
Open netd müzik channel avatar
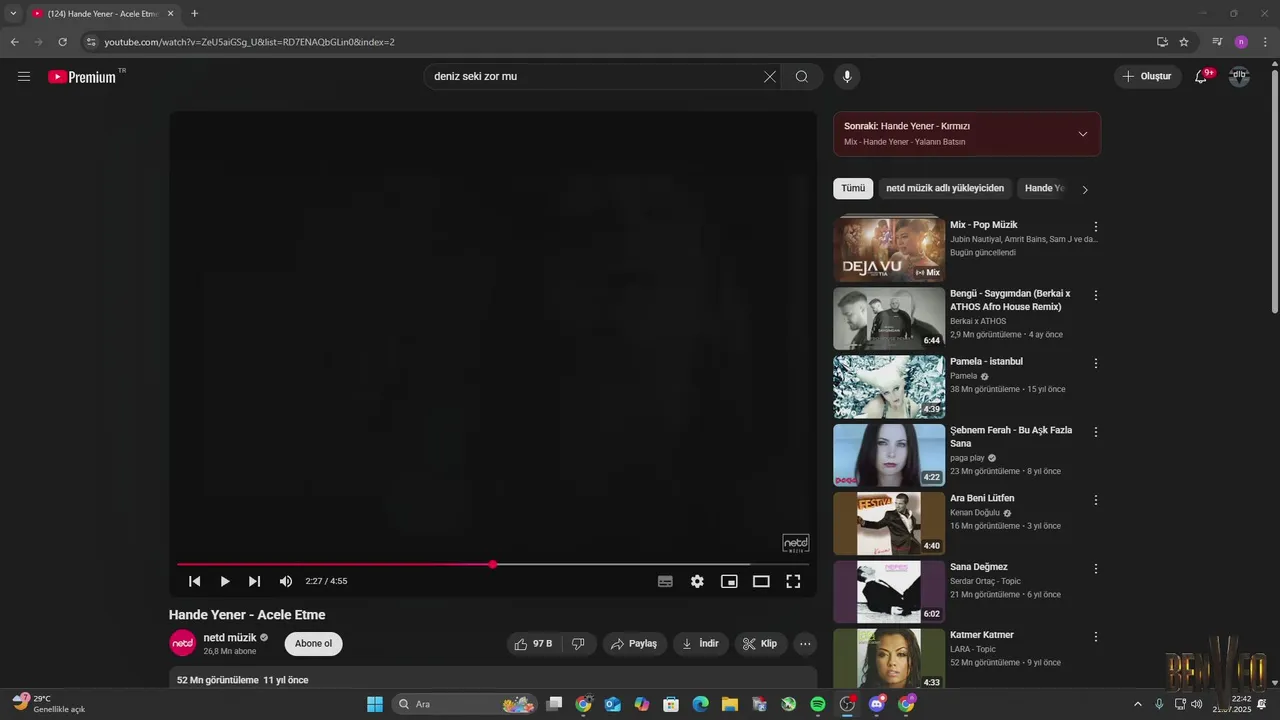183,643
